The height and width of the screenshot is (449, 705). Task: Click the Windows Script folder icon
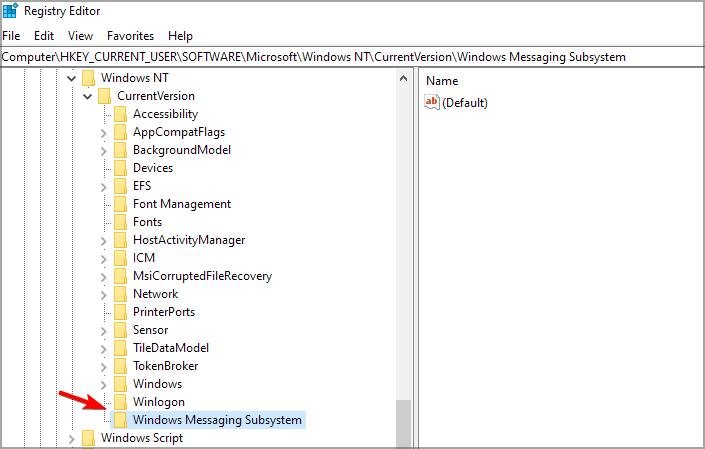click(x=89, y=438)
